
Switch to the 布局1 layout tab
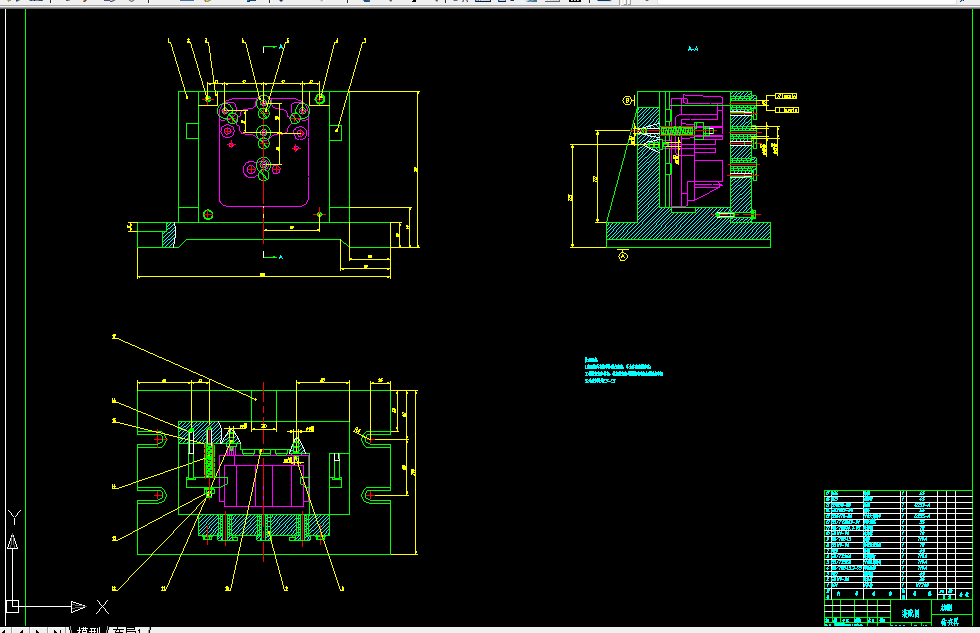129,630
